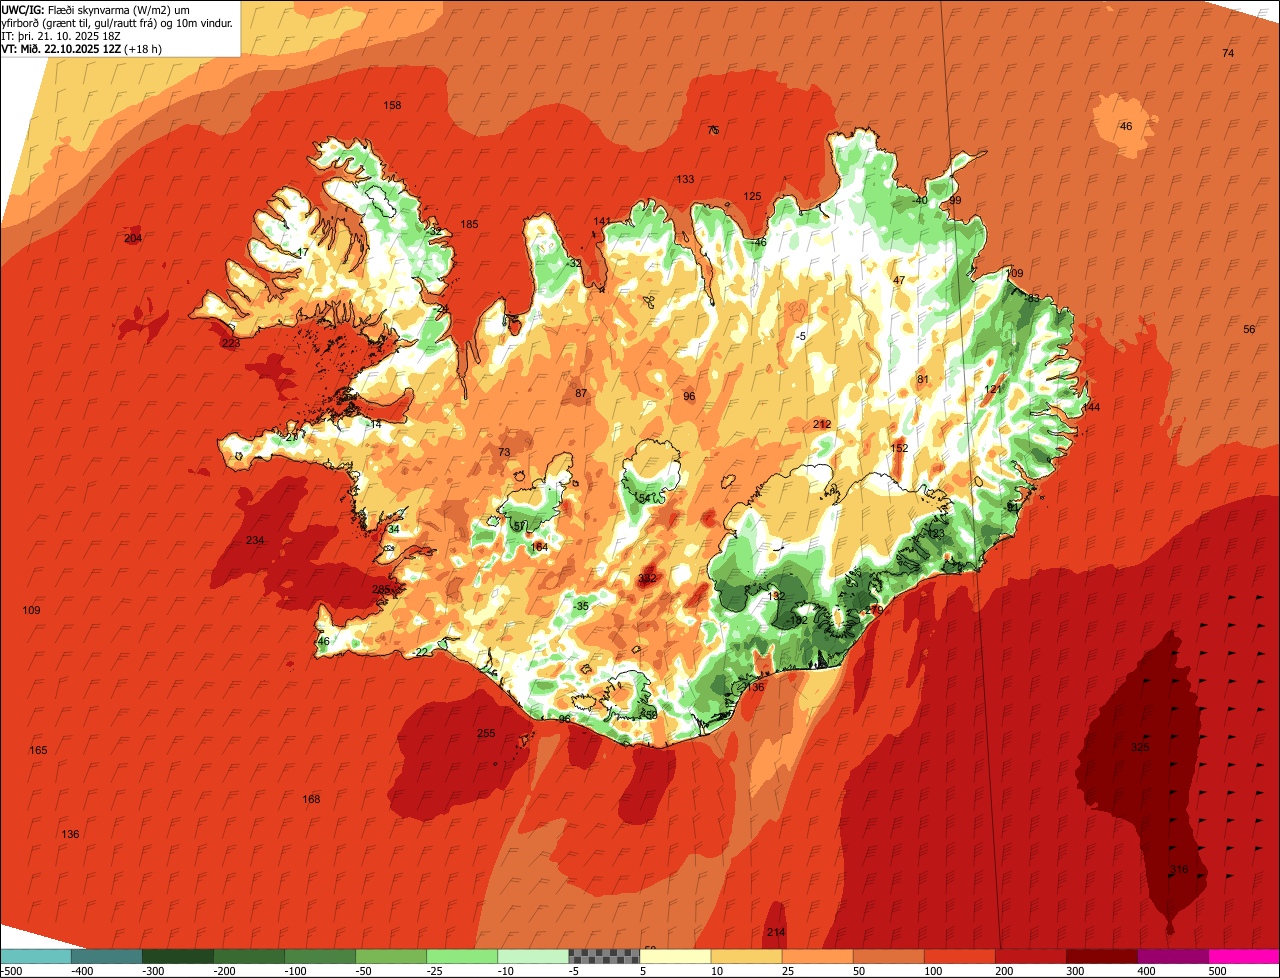Screen dimensions: 1280x978
Task: Click the map value 81
Action: pyautogui.click(x=923, y=379)
